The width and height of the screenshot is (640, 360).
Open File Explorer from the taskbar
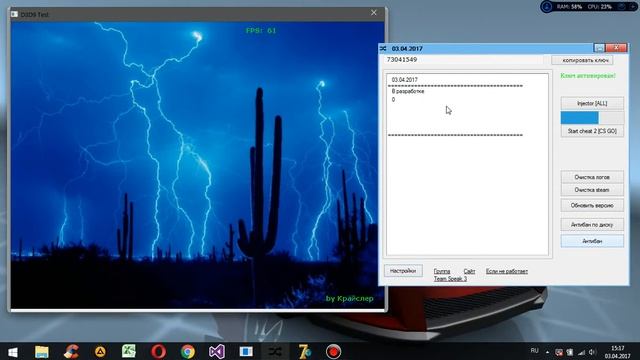(x=42, y=352)
